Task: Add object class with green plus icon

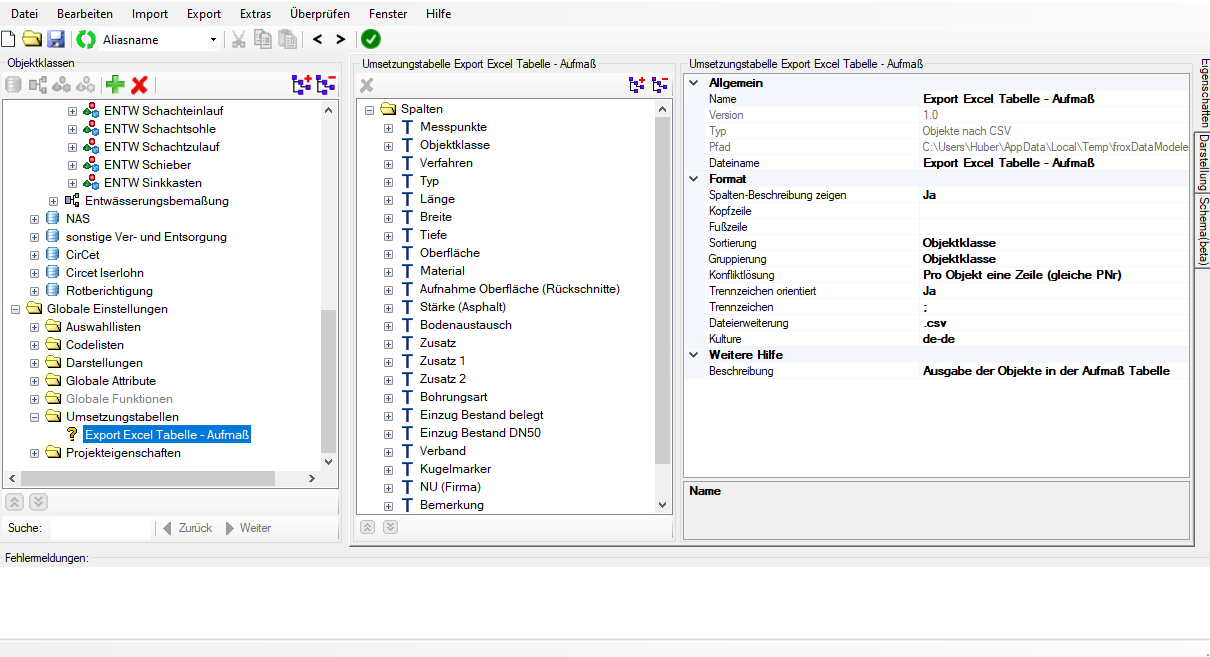Action: tap(116, 85)
